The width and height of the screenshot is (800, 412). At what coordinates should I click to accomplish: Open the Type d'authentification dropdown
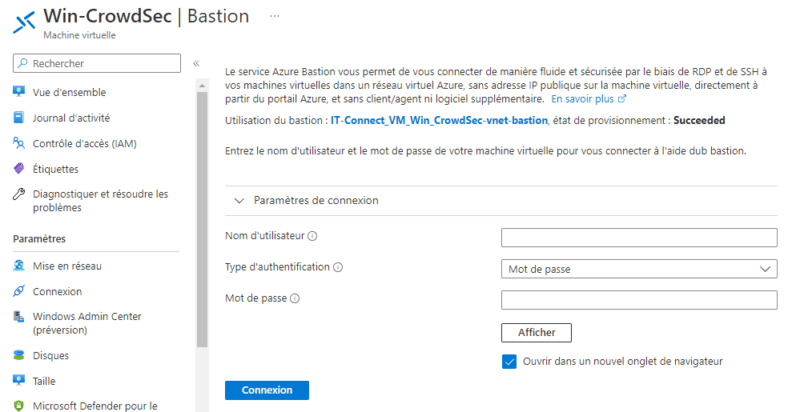pyautogui.click(x=639, y=268)
